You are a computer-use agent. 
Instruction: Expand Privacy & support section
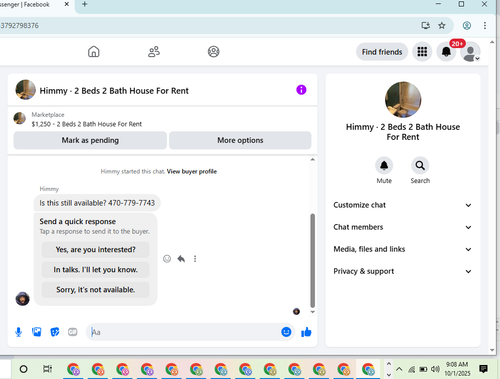pos(403,271)
